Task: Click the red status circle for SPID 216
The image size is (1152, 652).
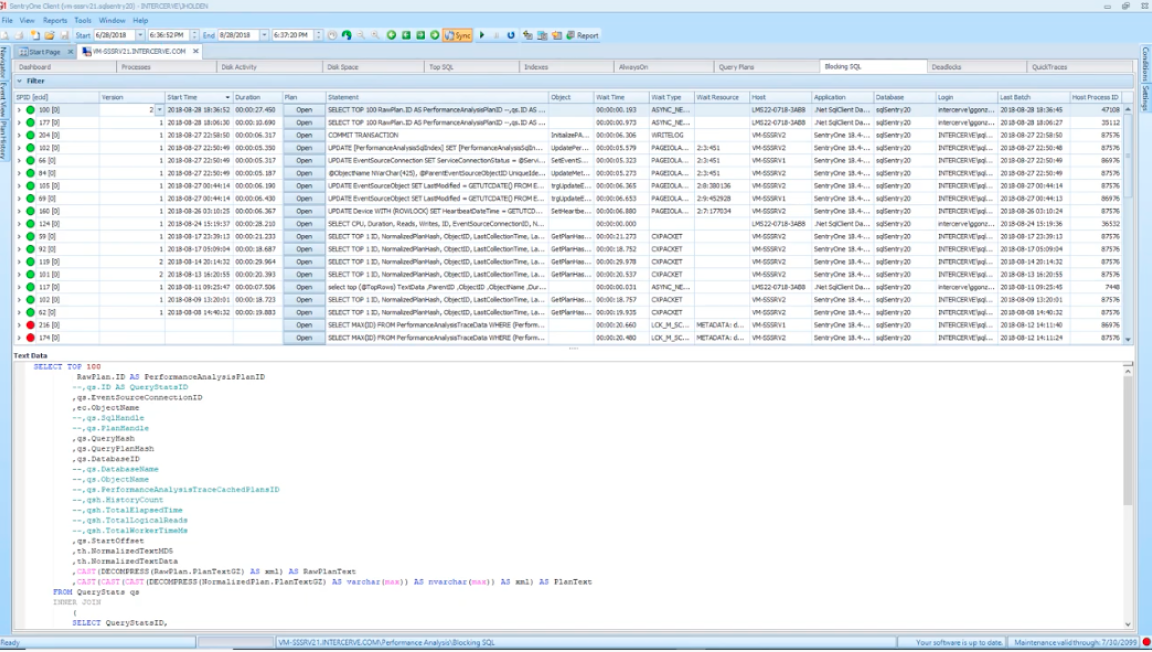Action: pyautogui.click(x=30, y=325)
